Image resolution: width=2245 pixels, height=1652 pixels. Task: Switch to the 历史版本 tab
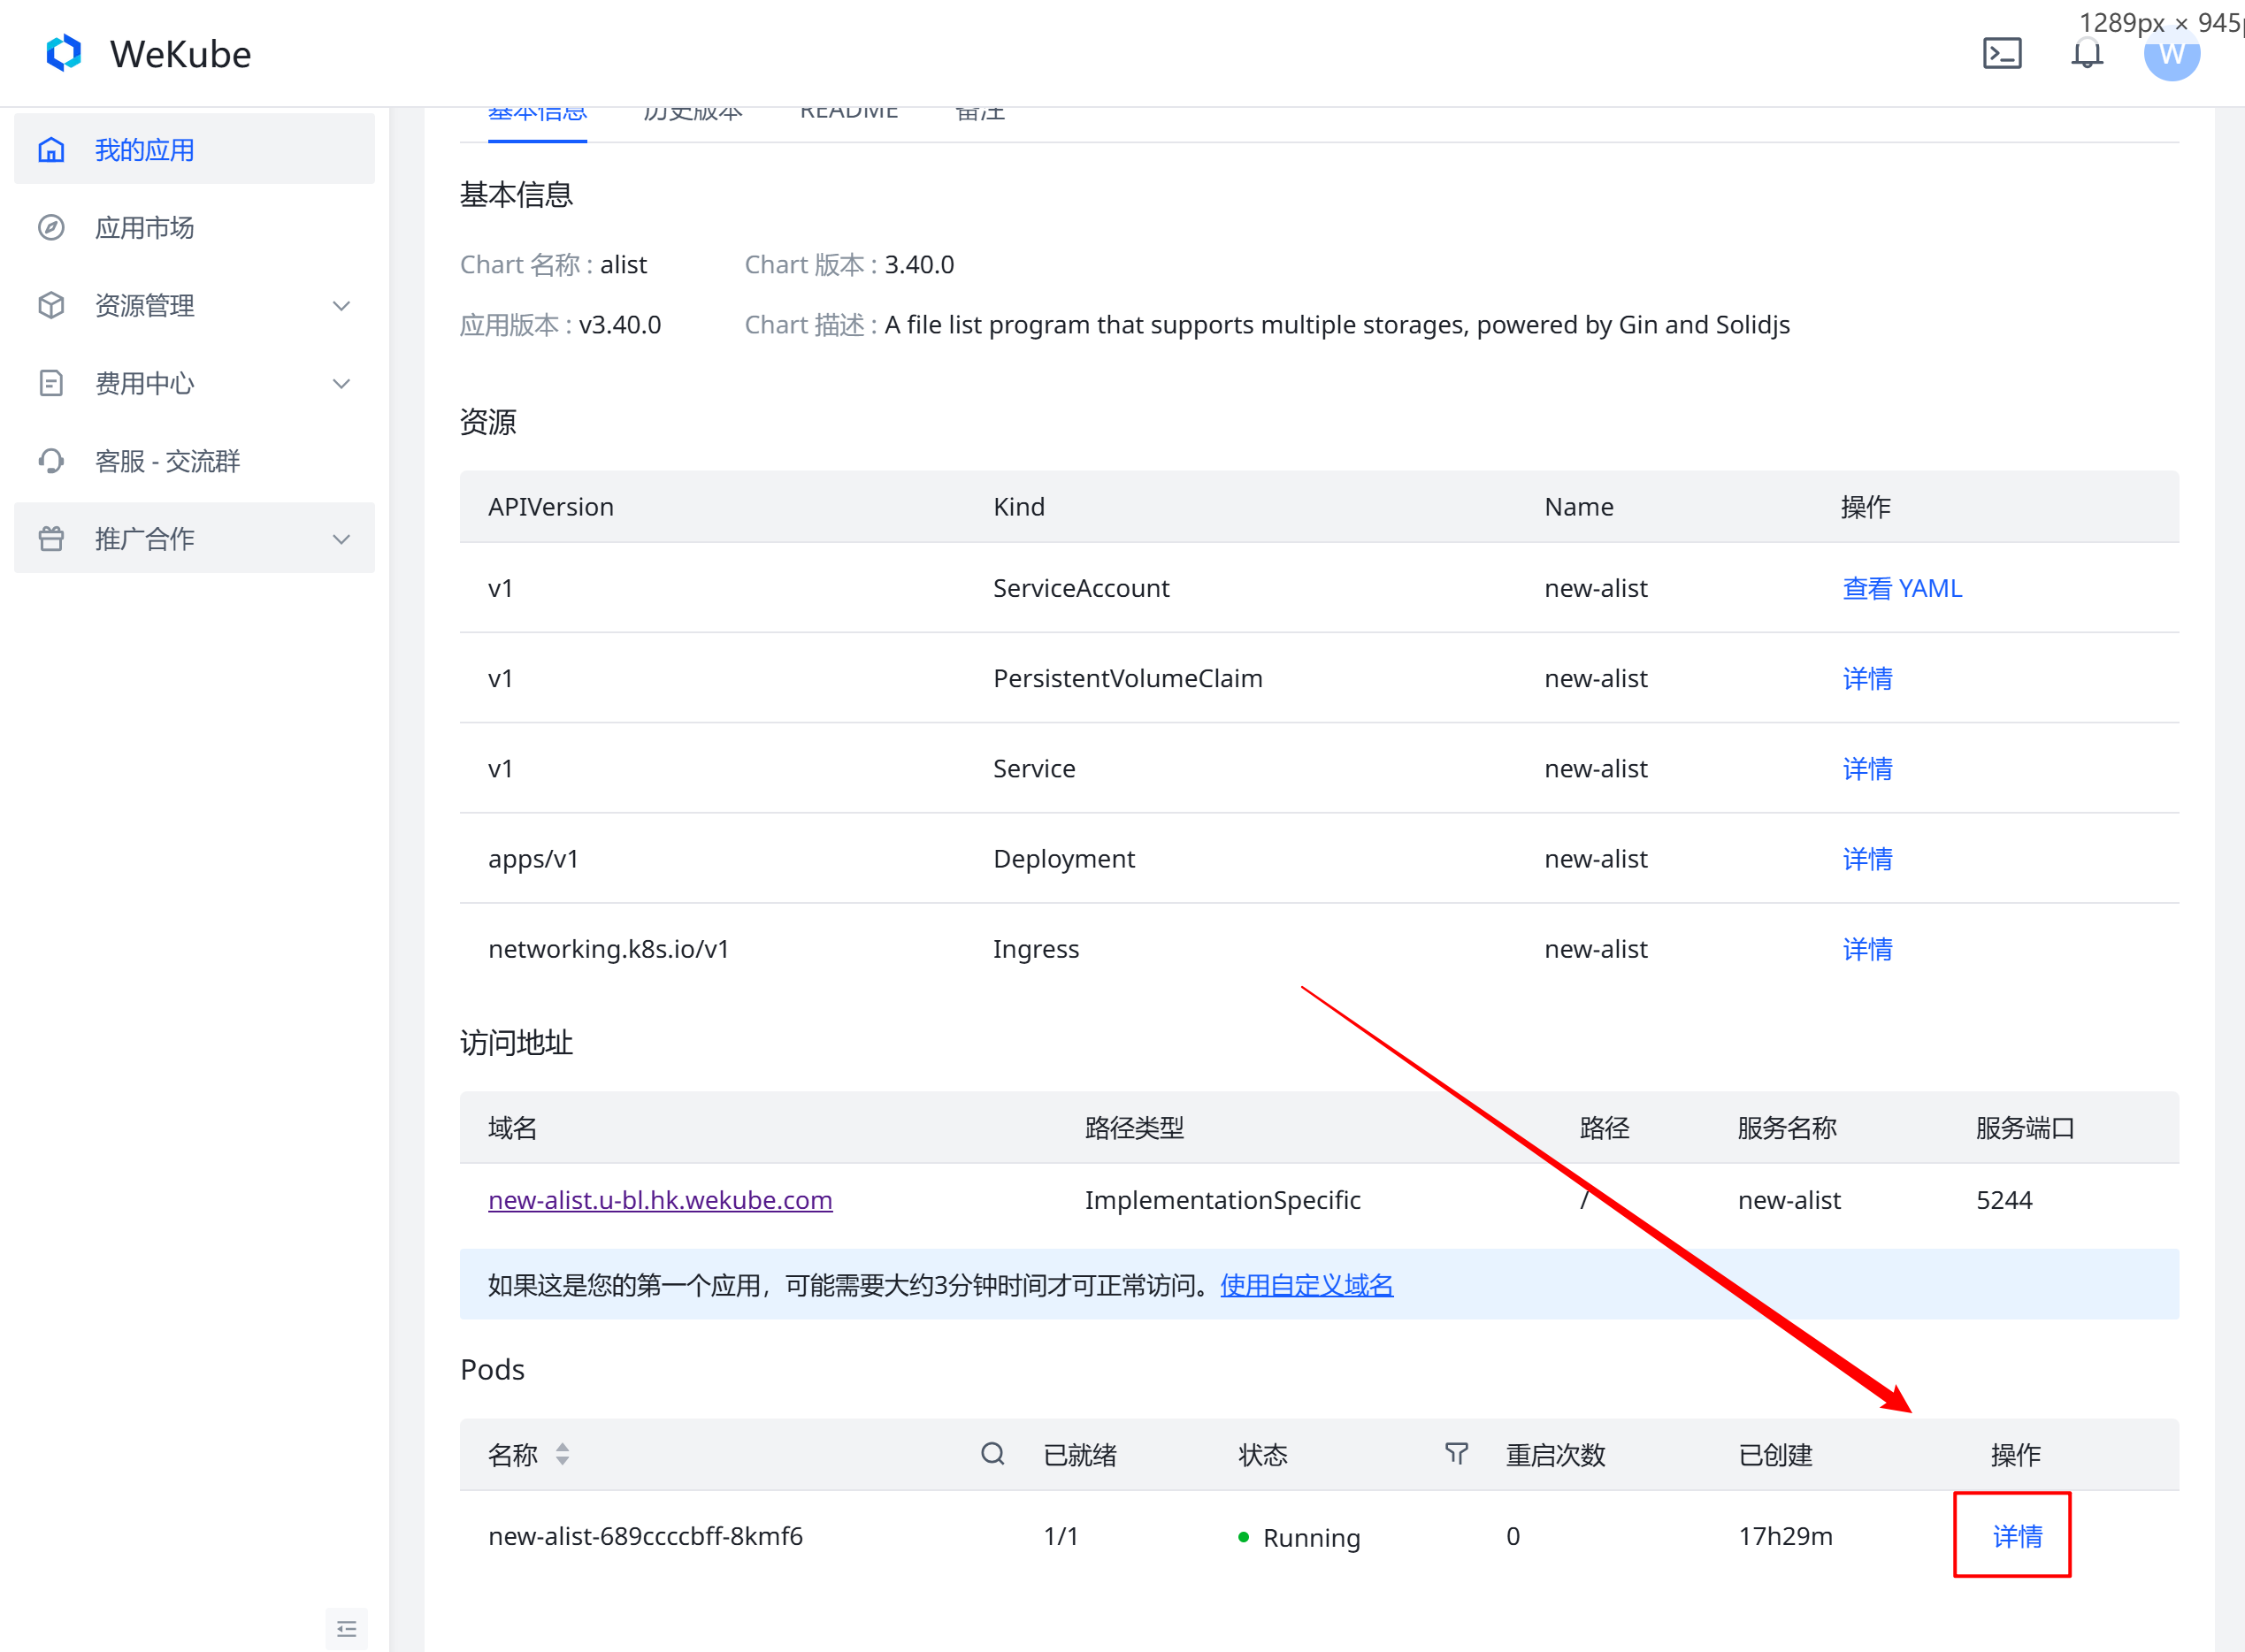[x=693, y=113]
